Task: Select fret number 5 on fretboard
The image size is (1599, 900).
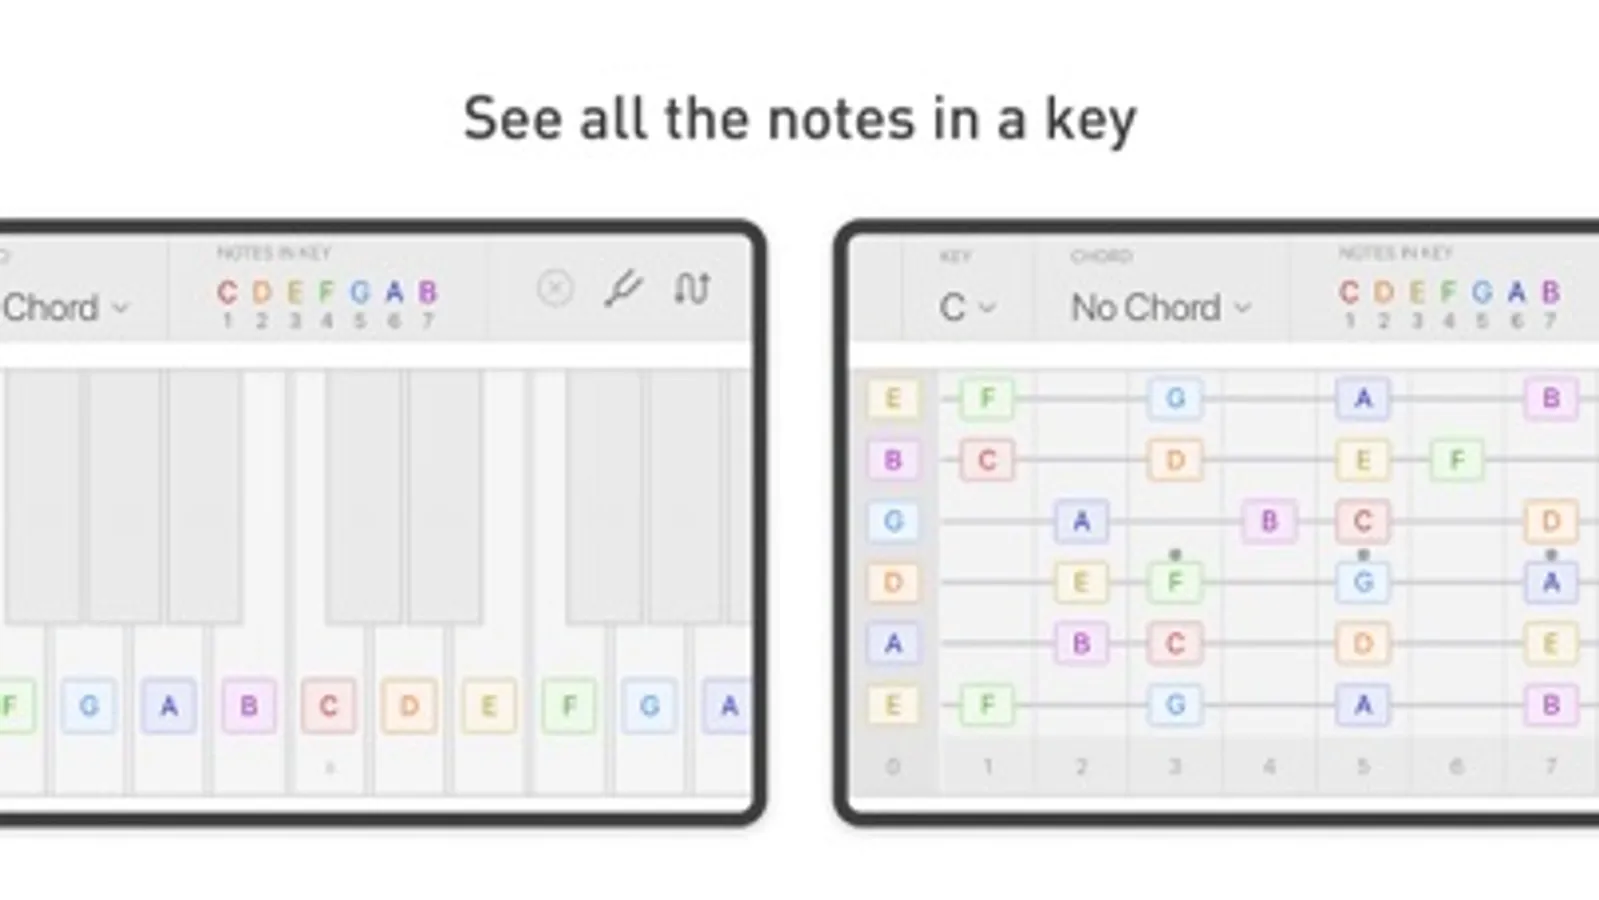Action: [x=1362, y=767]
